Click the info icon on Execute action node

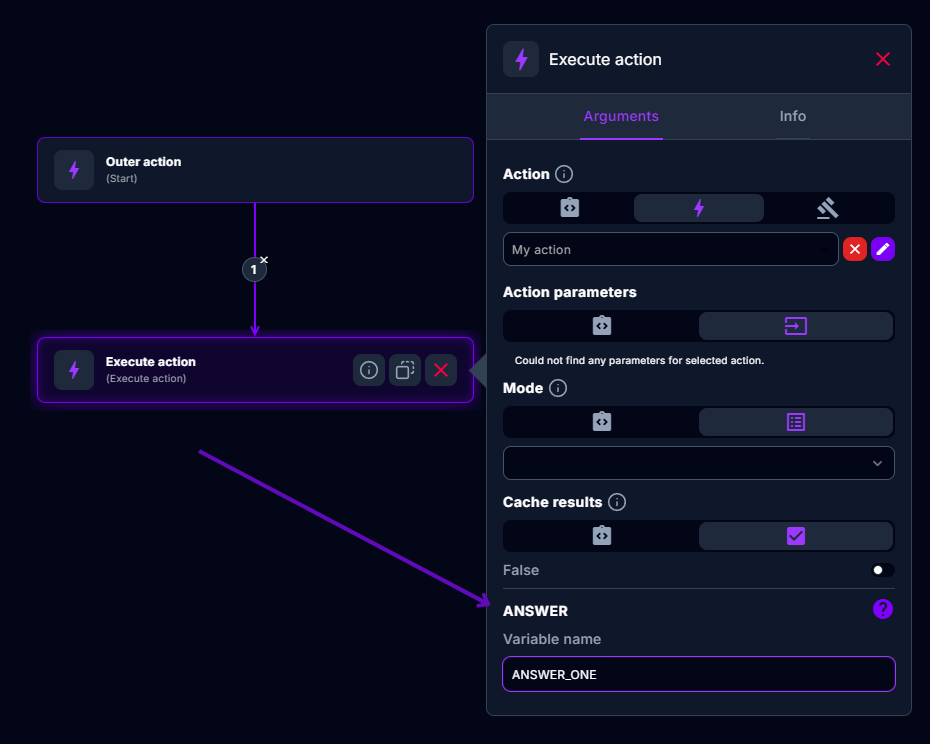coord(369,370)
